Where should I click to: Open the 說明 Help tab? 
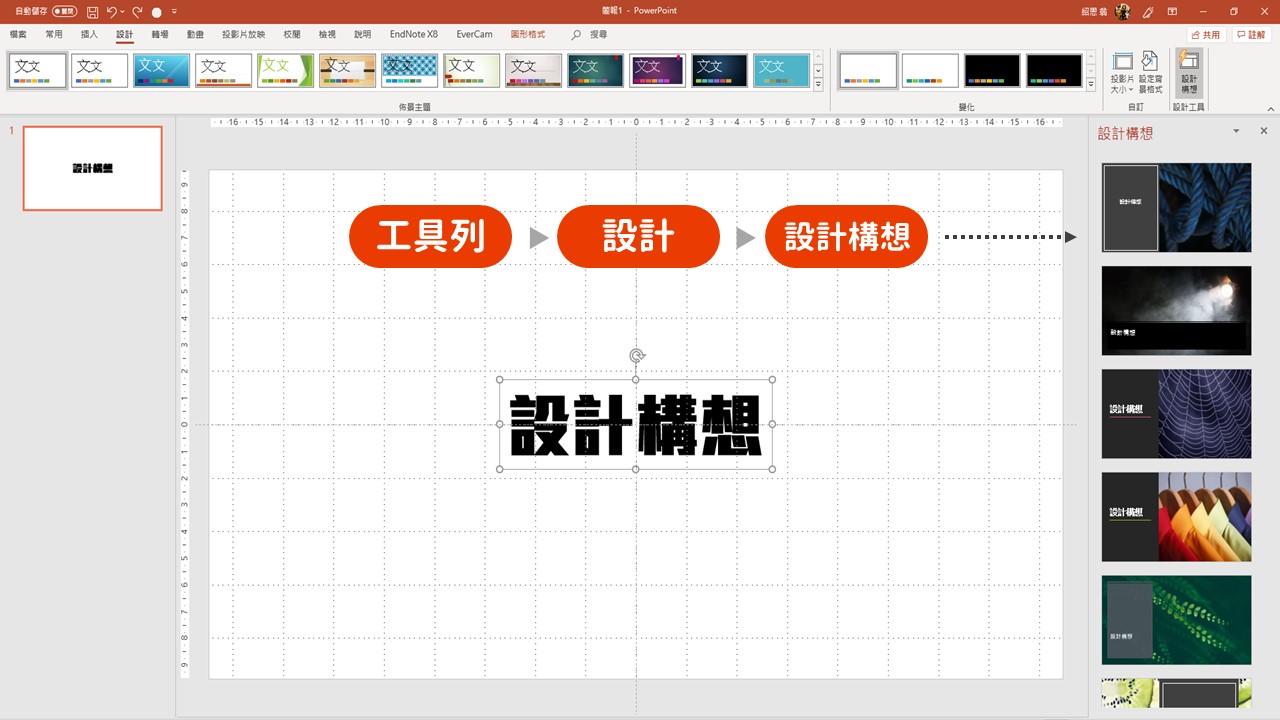tap(362, 34)
